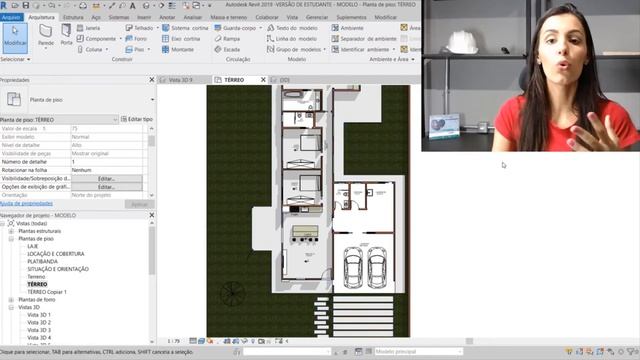Screen dimensions: 640x360
Task: Open the Anotar ribbon tab
Action: click(167, 17)
